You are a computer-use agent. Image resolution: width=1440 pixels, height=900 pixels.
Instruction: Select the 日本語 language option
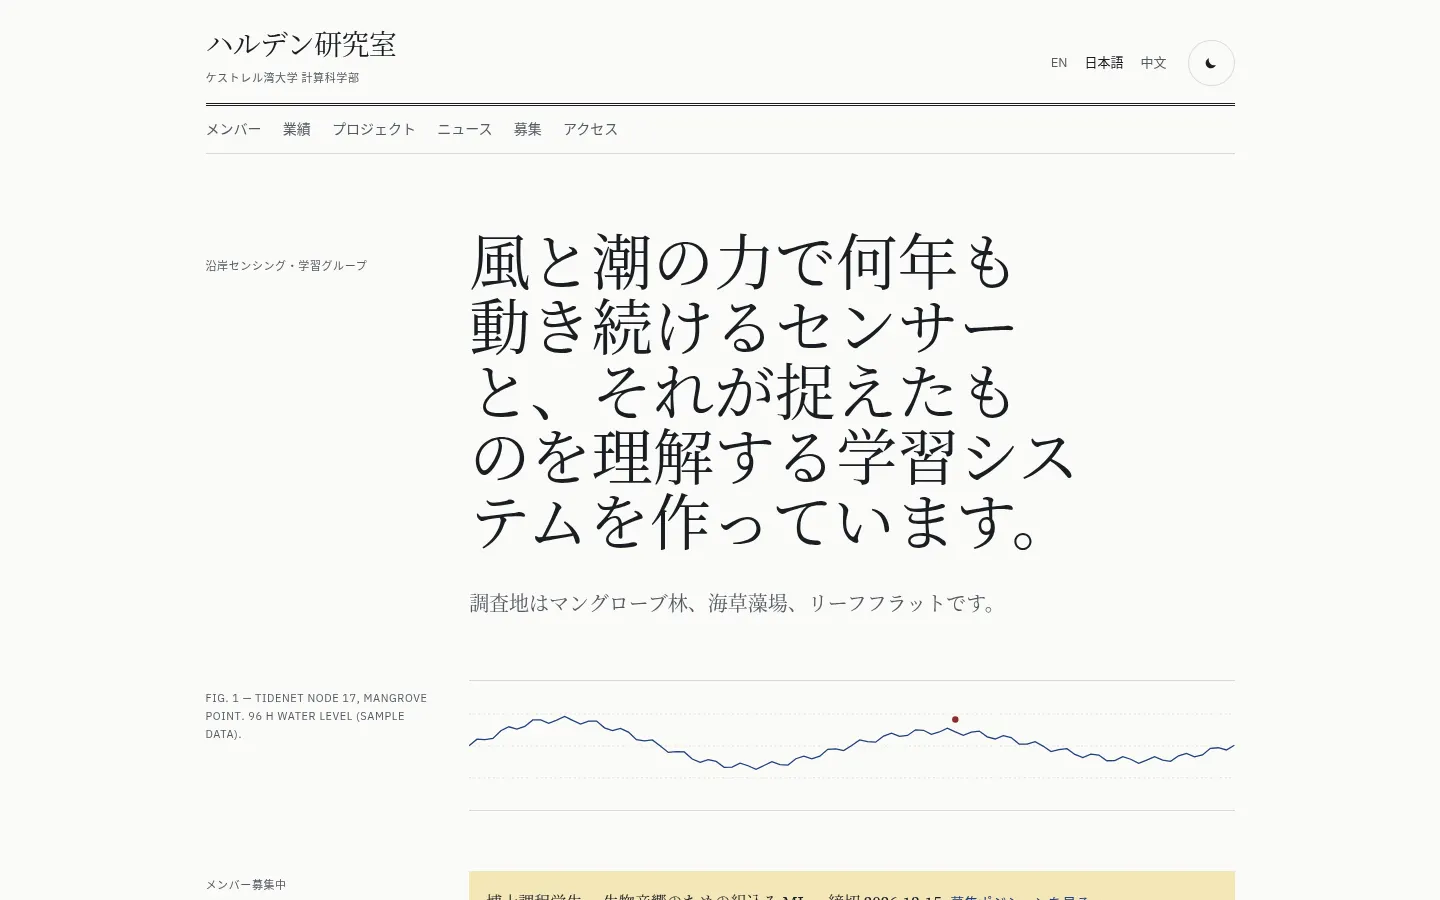click(x=1104, y=63)
